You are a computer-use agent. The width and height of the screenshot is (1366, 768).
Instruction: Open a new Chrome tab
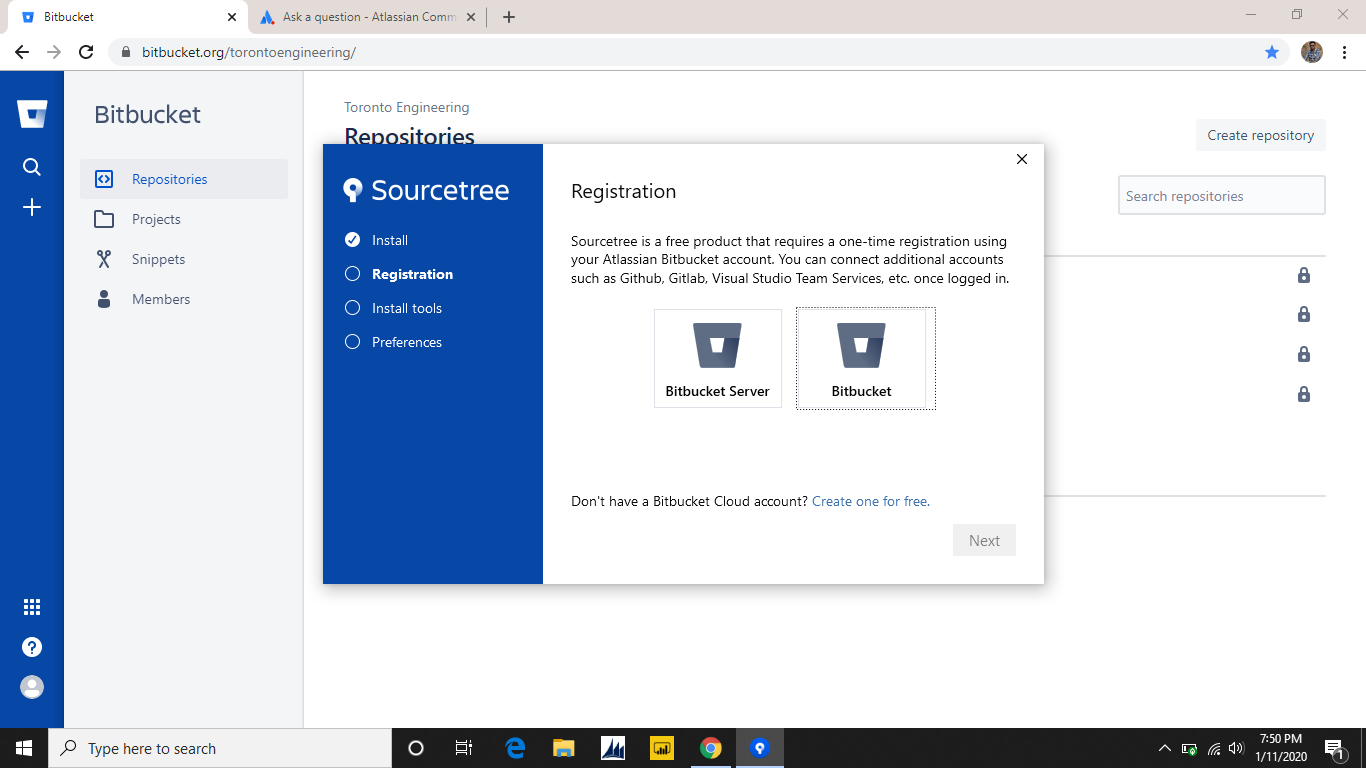tap(509, 17)
